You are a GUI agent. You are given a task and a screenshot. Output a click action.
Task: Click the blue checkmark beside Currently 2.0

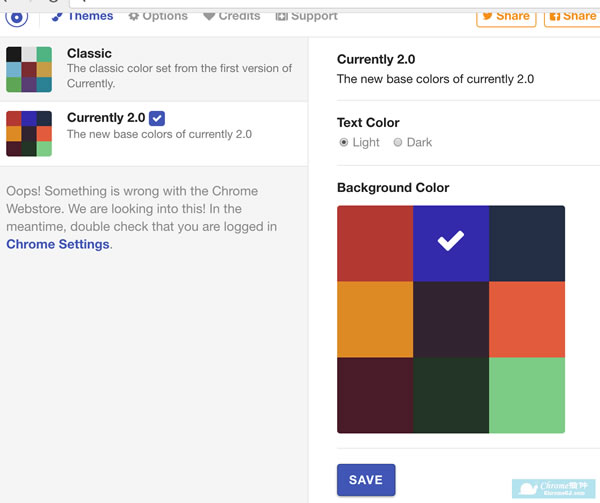click(157, 118)
